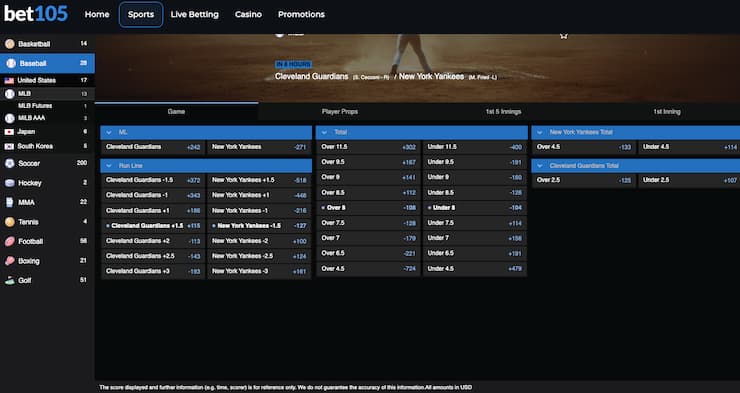Open the Golf sport icon
The width and height of the screenshot is (740, 393).
coord(9,280)
